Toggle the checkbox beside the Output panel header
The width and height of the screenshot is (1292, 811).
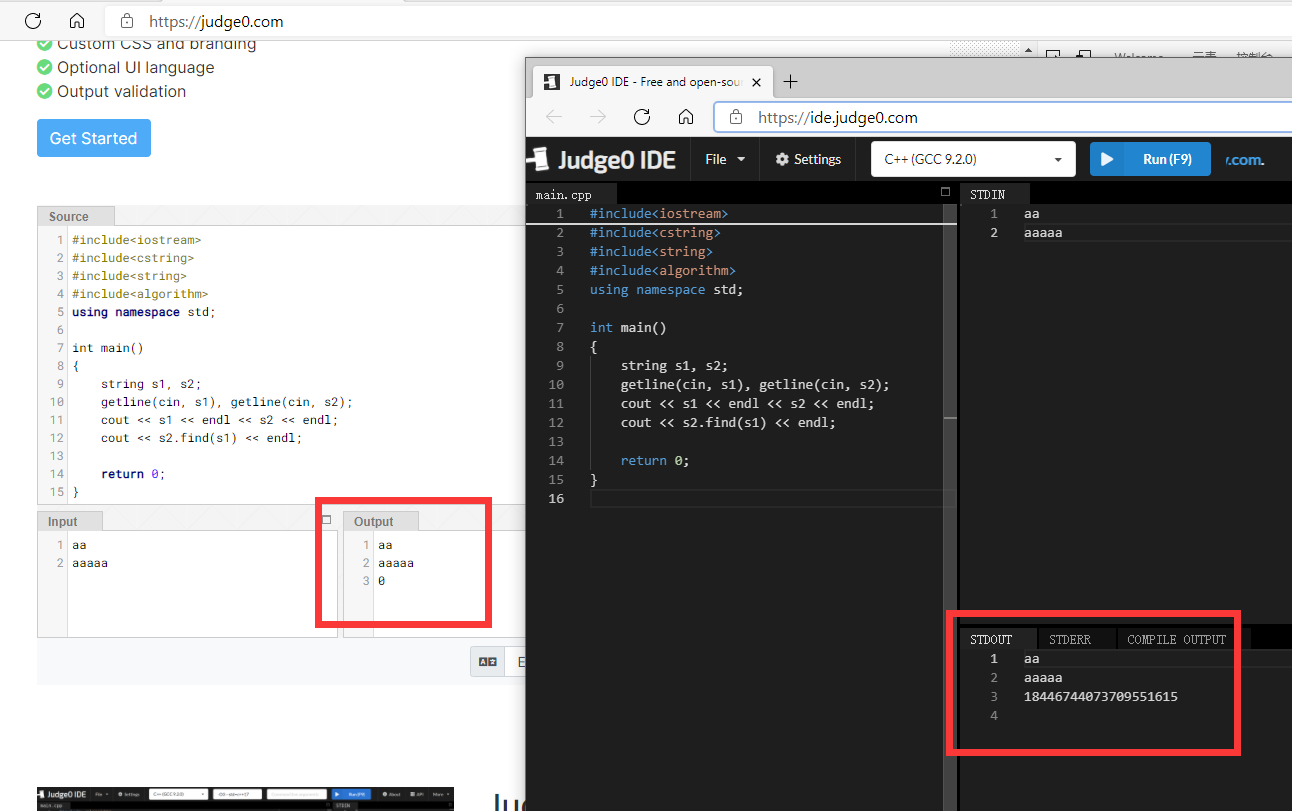pyautogui.click(x=326, y=519)
